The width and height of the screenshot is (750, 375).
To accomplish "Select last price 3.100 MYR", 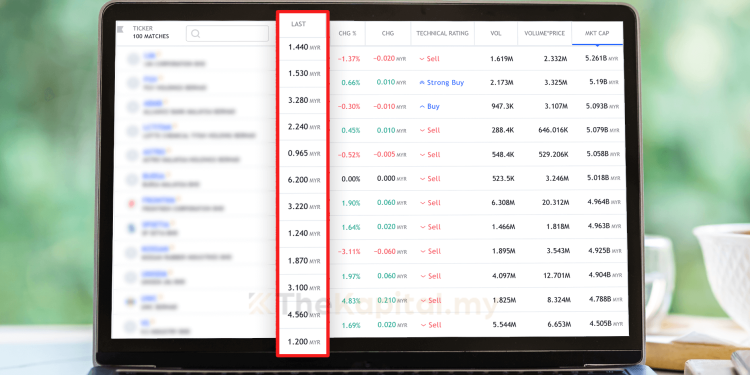I will pos(304,287).
